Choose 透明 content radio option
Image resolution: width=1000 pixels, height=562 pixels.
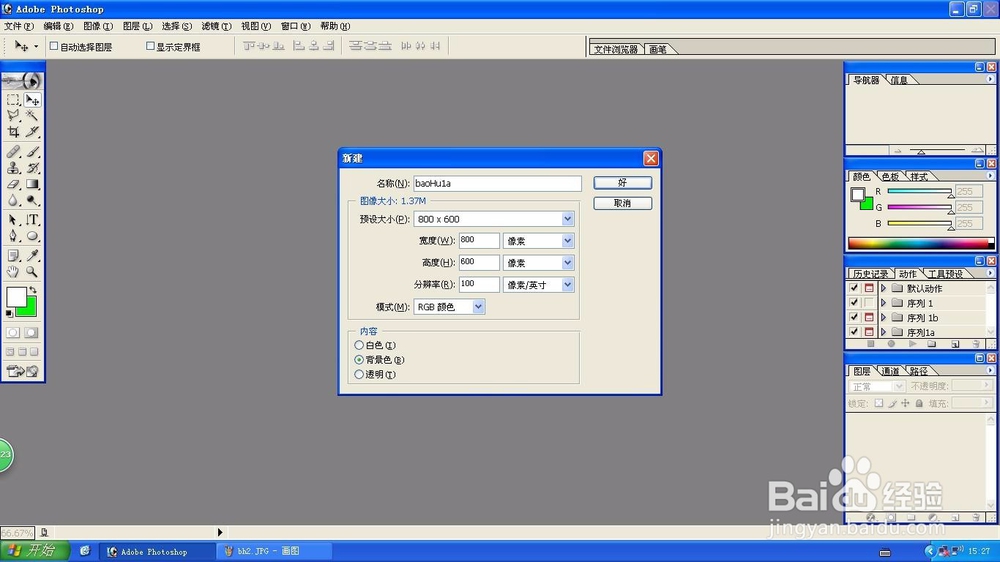[x=359, y=374]
